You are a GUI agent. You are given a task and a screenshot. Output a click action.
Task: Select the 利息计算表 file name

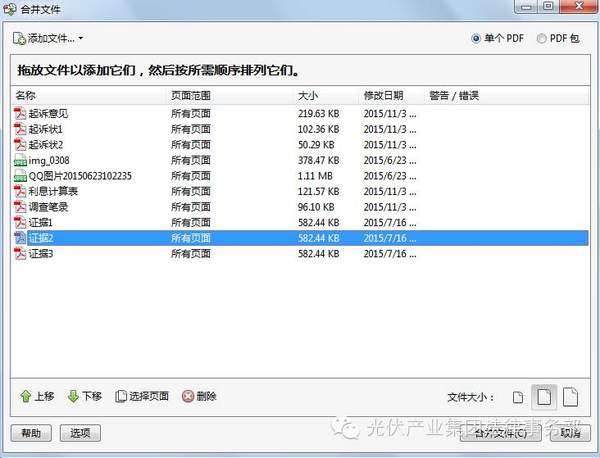tap(53, 191)
